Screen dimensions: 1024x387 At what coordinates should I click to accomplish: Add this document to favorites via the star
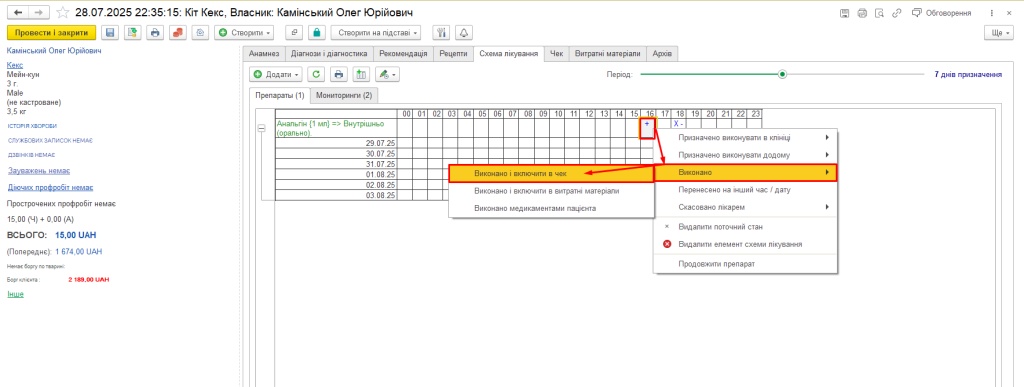(63, 12)
